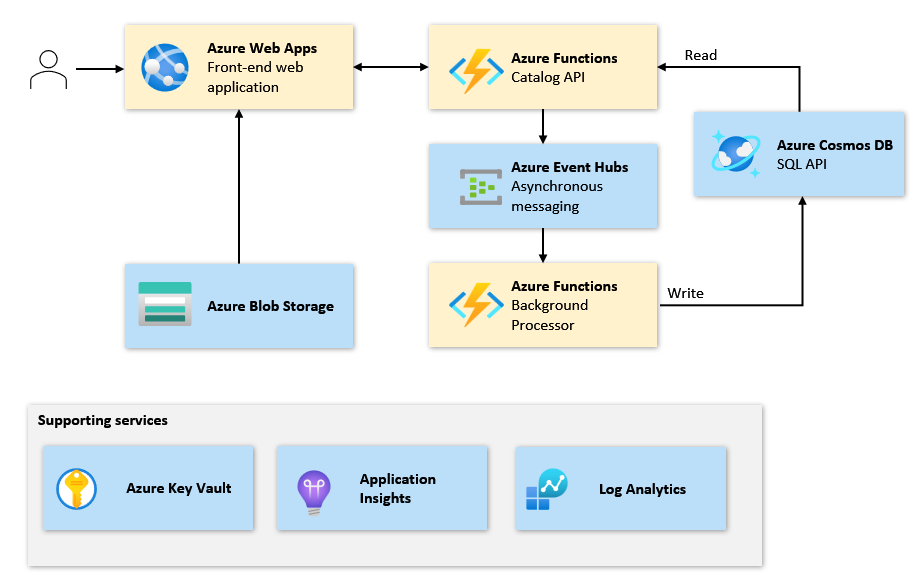Click the 'Catalog API' label
Screen dimensions: 915x575
pyautogui.click(x=548, y=77)
